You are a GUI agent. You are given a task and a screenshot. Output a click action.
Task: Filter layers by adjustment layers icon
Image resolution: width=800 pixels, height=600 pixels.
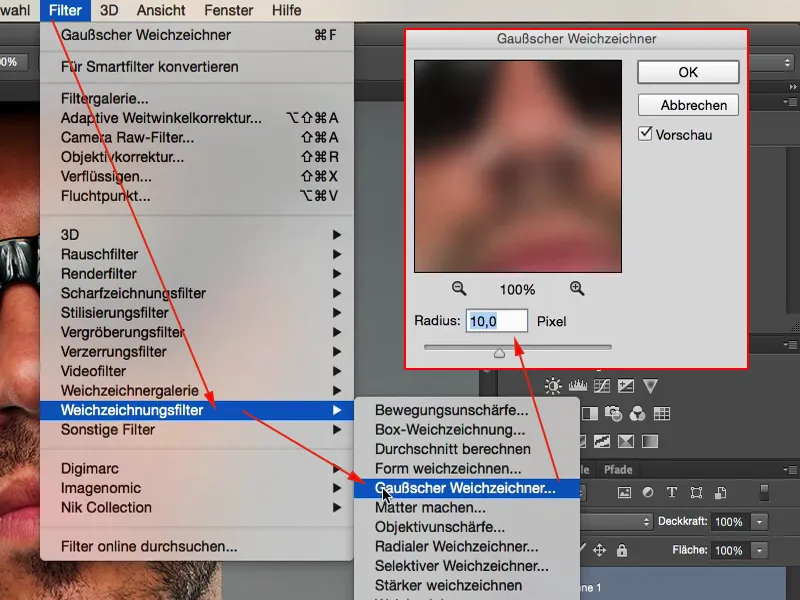coord(648,493)
